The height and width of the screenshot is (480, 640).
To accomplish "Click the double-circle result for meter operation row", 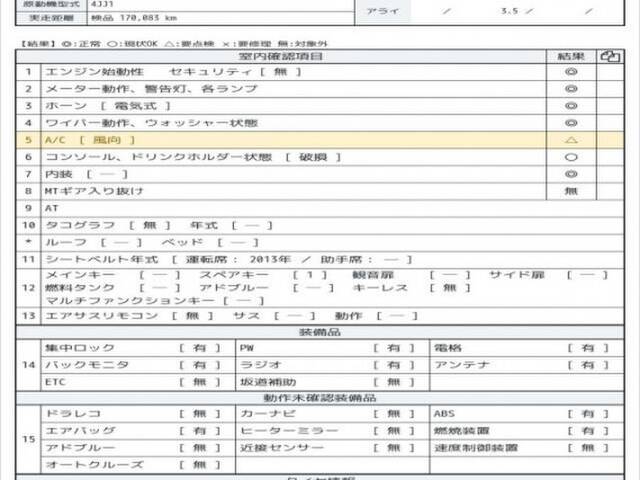I will coord(571,89).
